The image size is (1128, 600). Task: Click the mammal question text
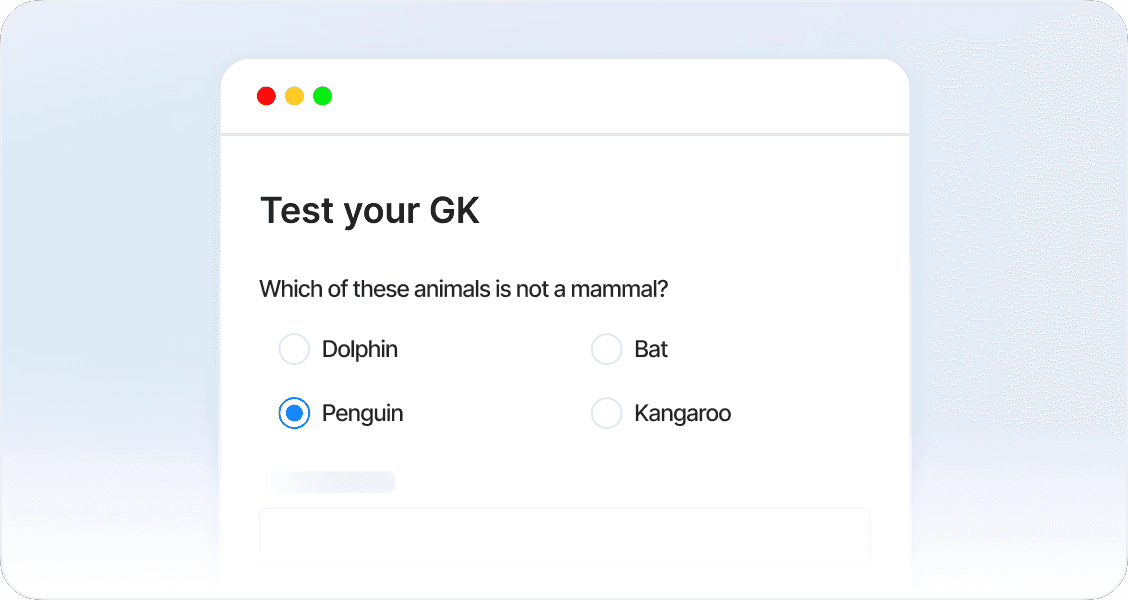[x=463, y=290]
